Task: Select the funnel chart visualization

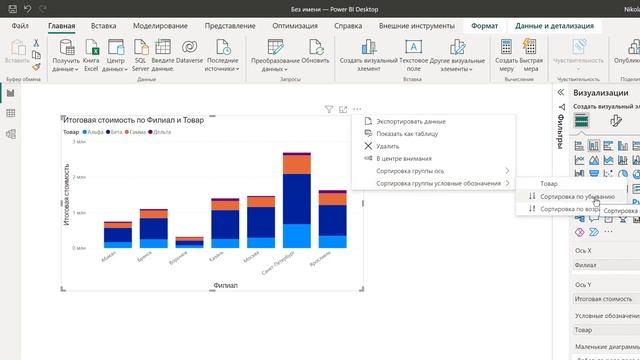Action: [x=594, y=173]
